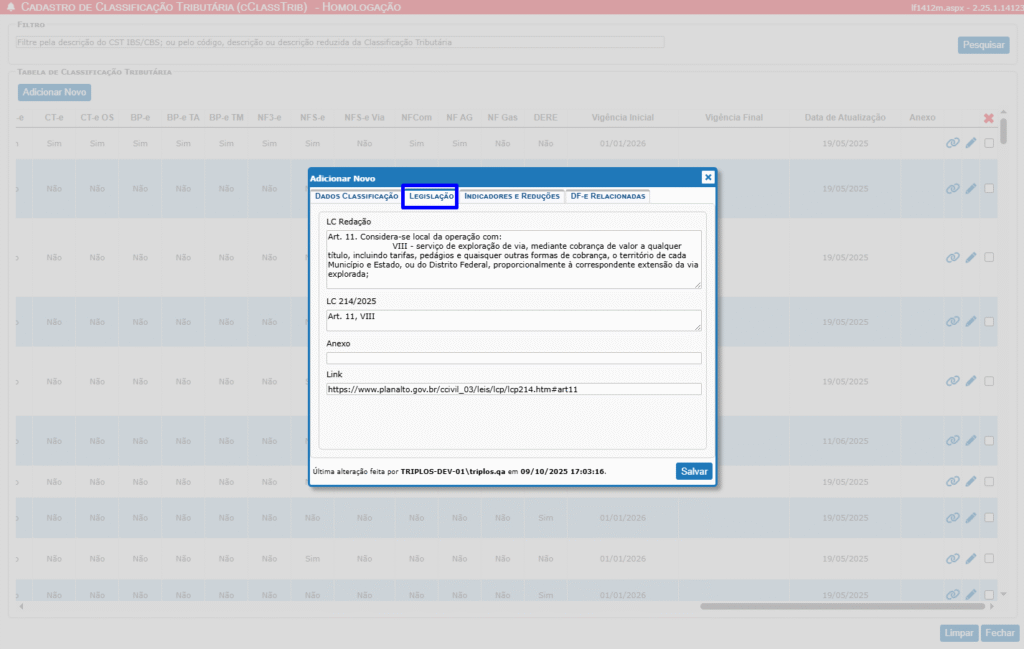Screen dimensions: 1024x649
Task: Open the Indicadores e Reduções tab
Action: coord(512,196)
